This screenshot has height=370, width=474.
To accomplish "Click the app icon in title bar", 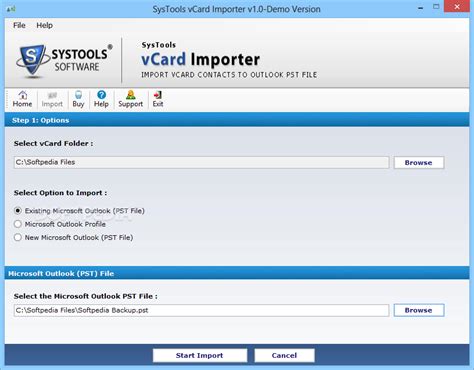I will click(11, 9).
